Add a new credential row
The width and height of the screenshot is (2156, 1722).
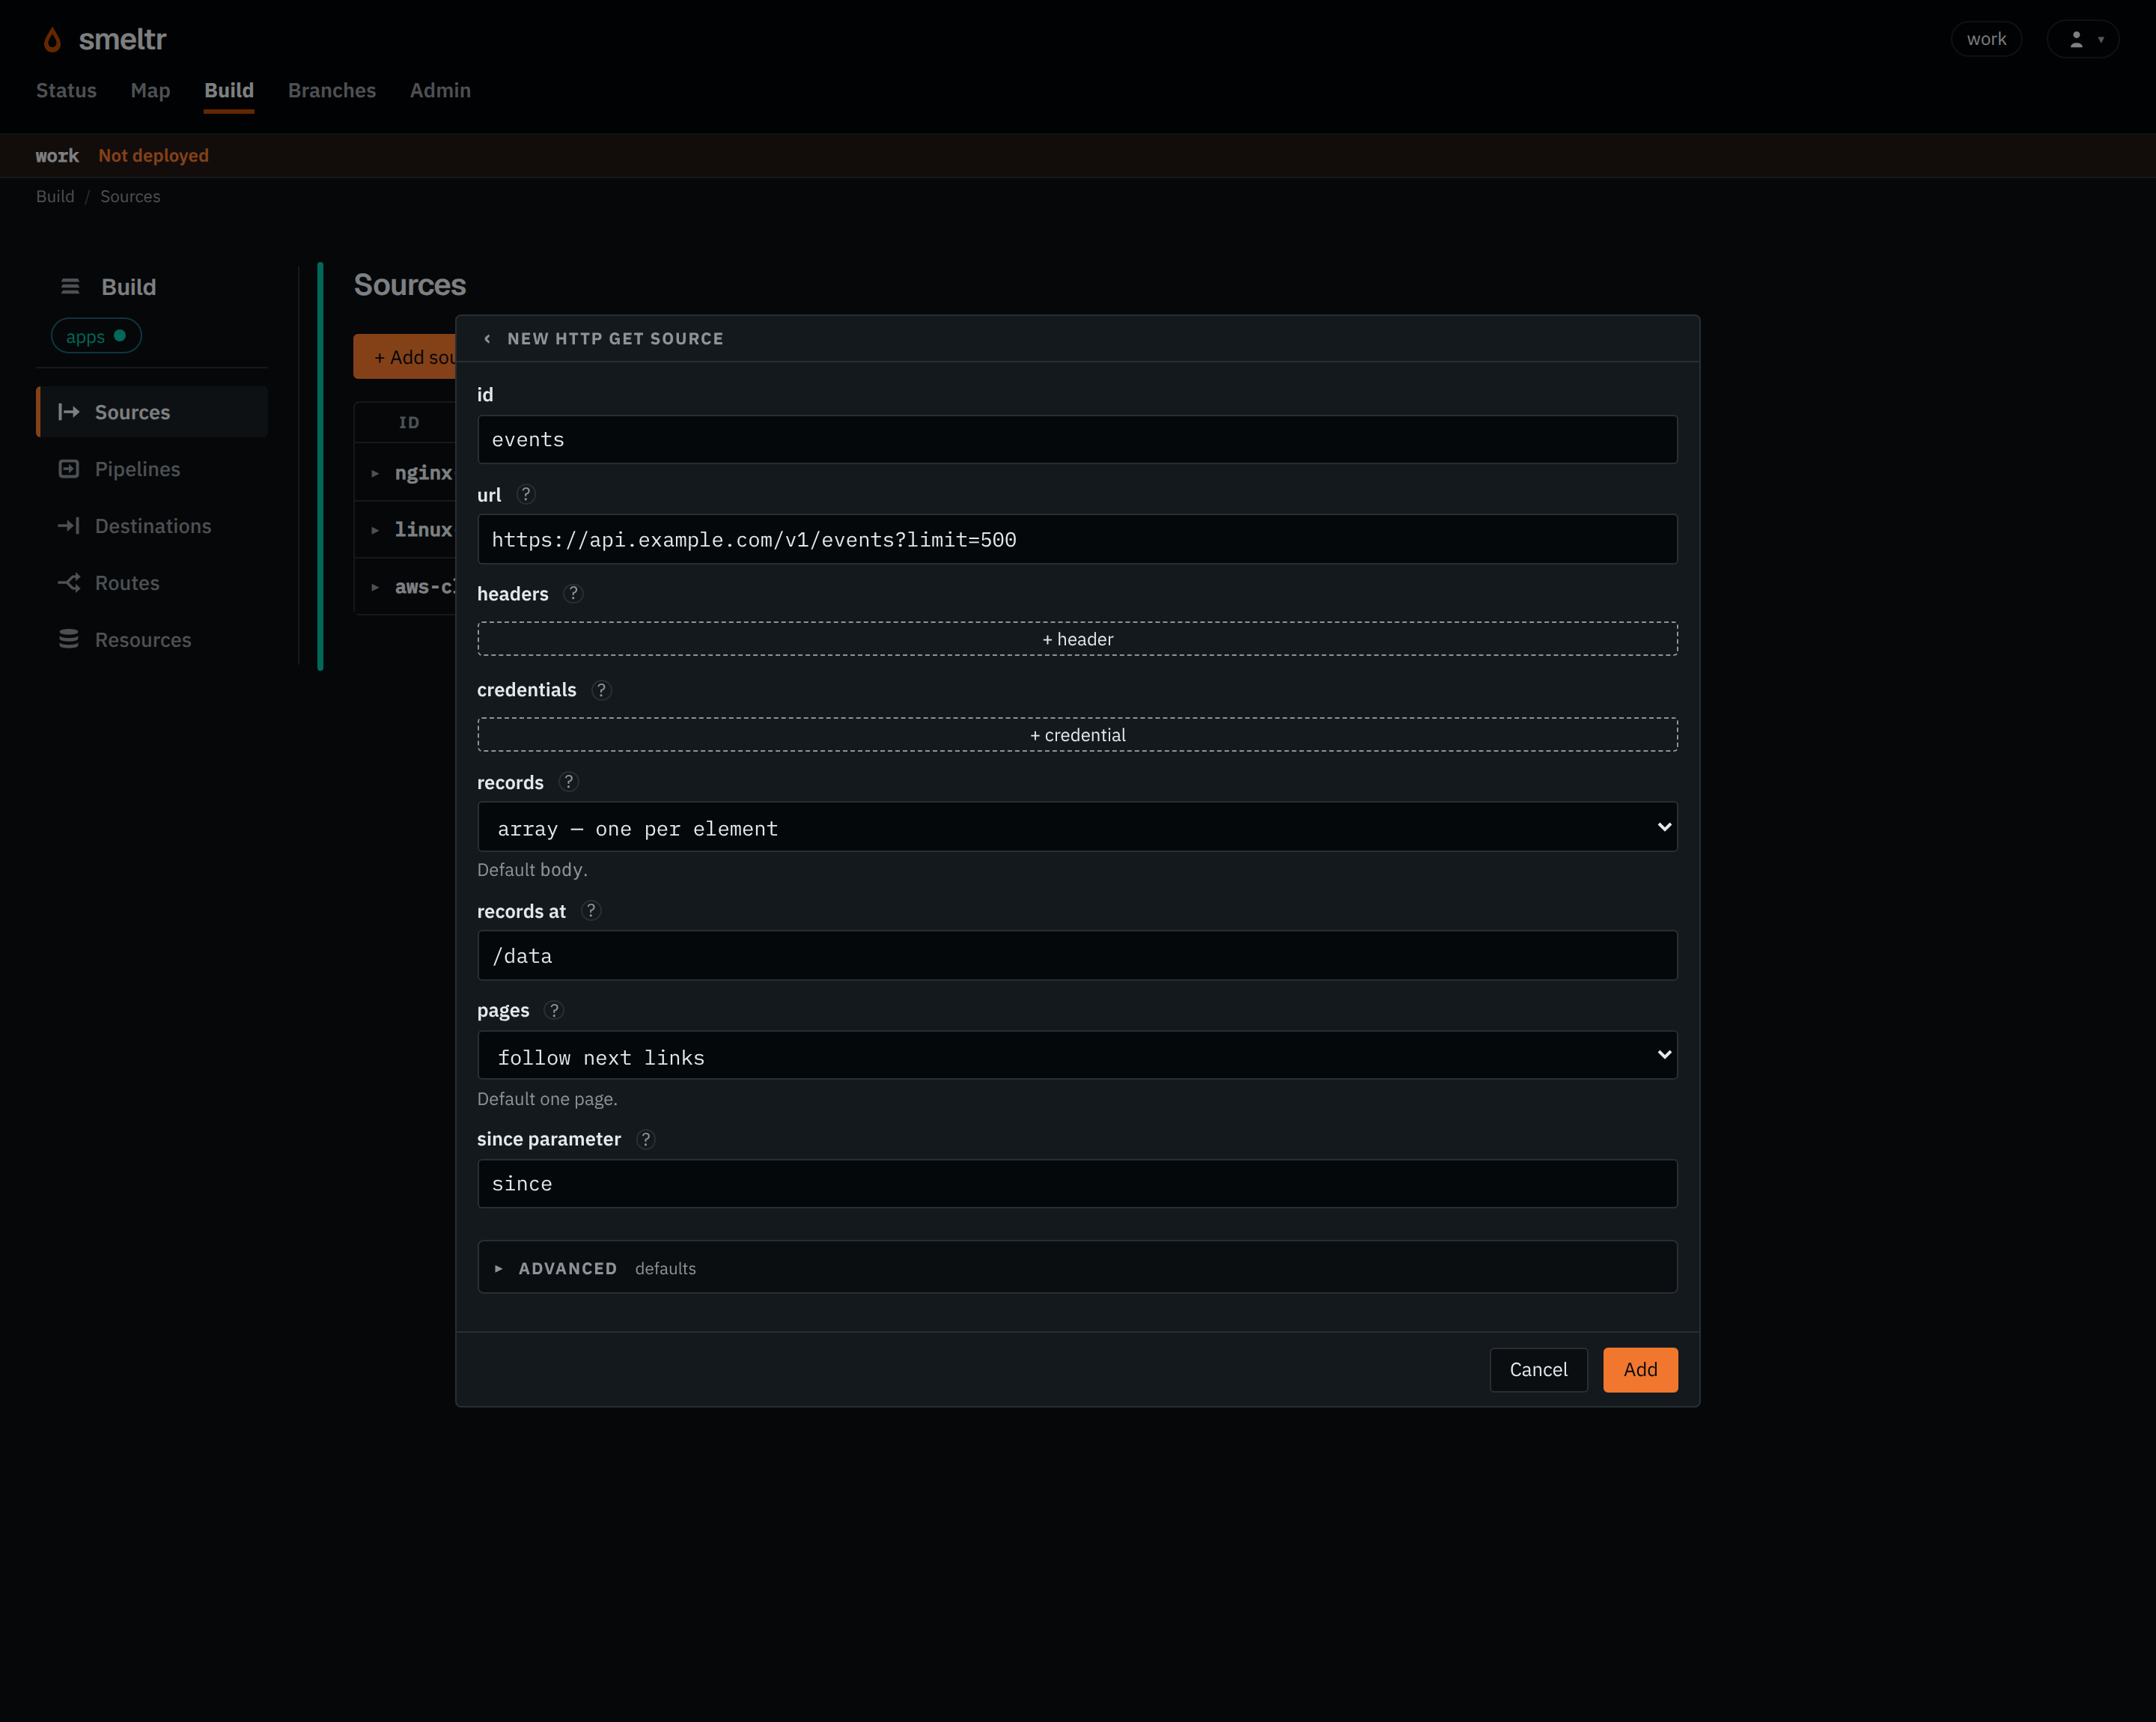(1077, 735)
